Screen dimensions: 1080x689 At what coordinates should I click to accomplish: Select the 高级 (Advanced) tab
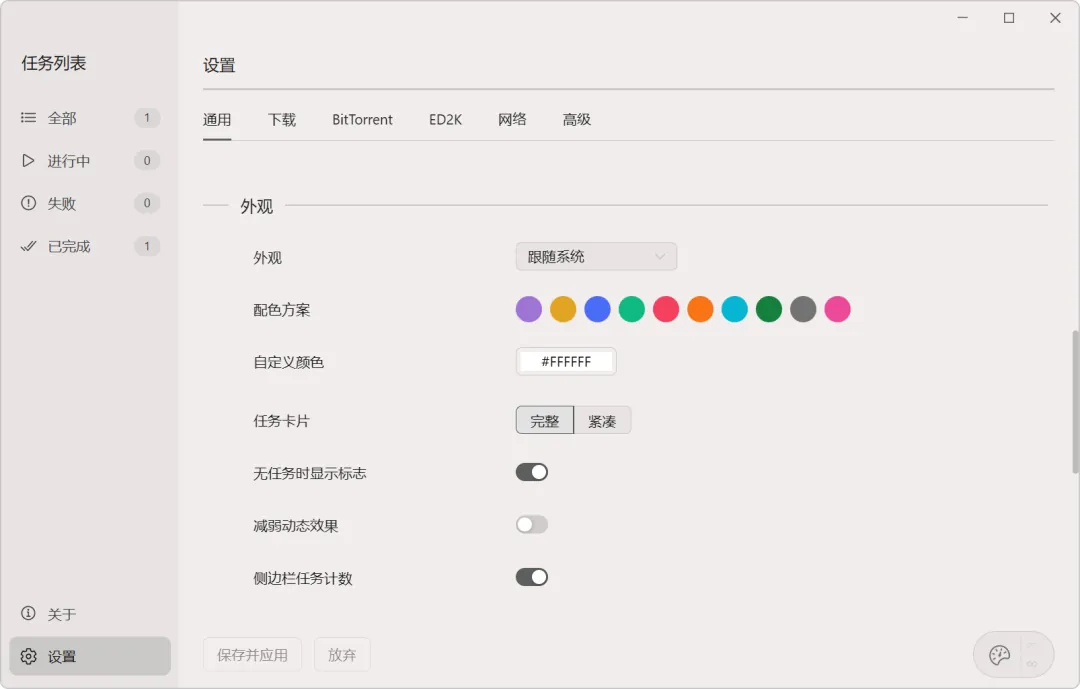577,120
